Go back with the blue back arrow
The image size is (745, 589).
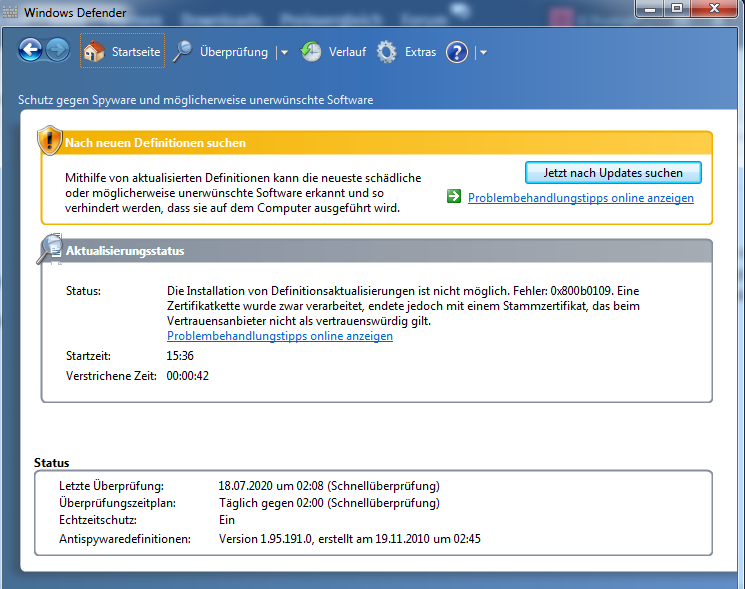click(30, 50)
